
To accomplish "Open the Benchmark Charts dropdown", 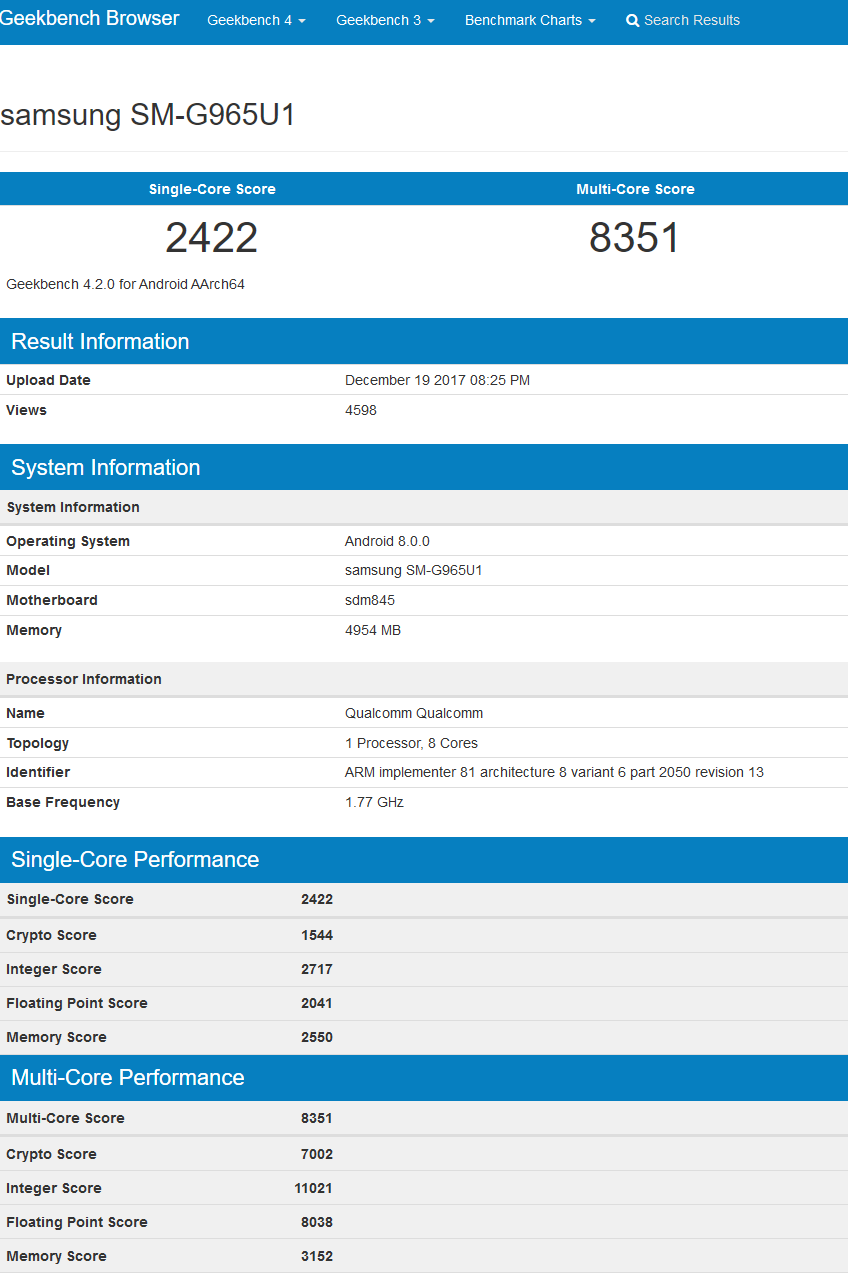I will point(530,20).
